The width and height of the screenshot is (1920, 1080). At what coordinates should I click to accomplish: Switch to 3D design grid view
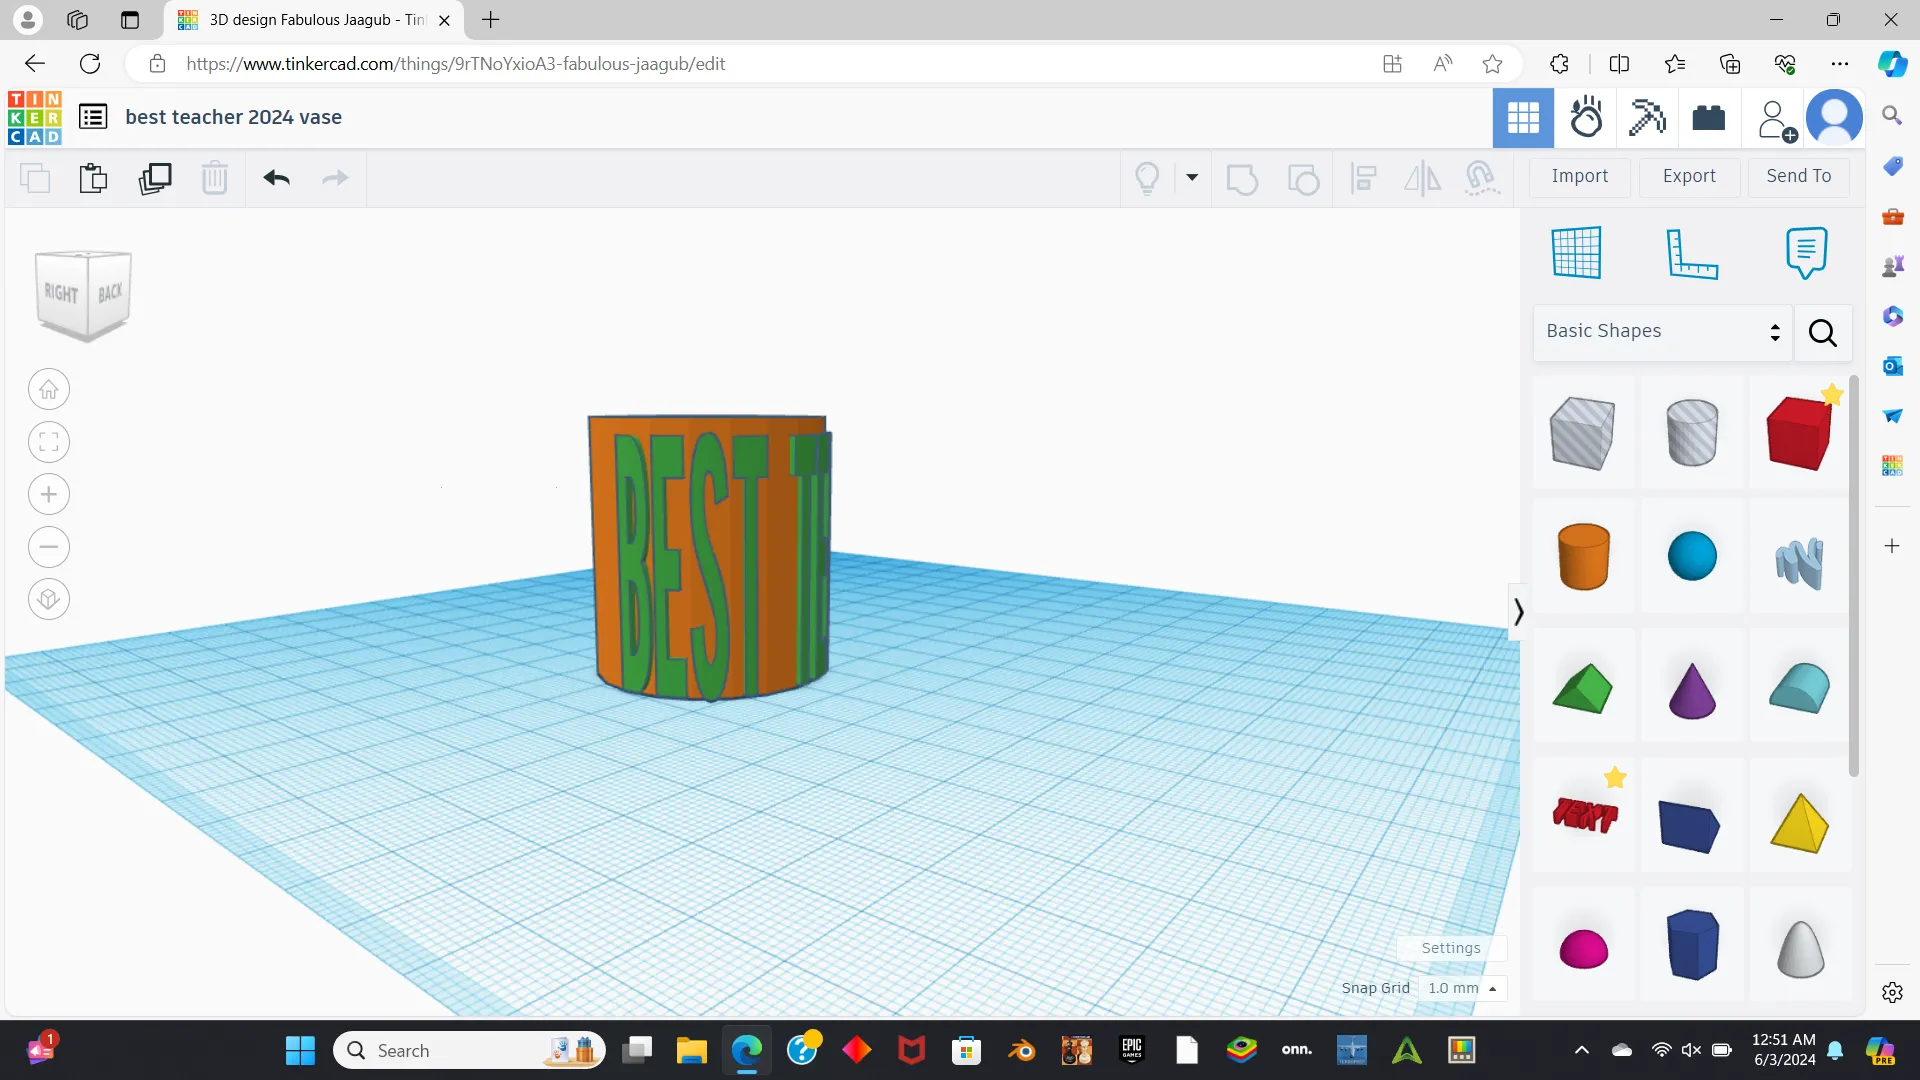tap(1523, 118)
